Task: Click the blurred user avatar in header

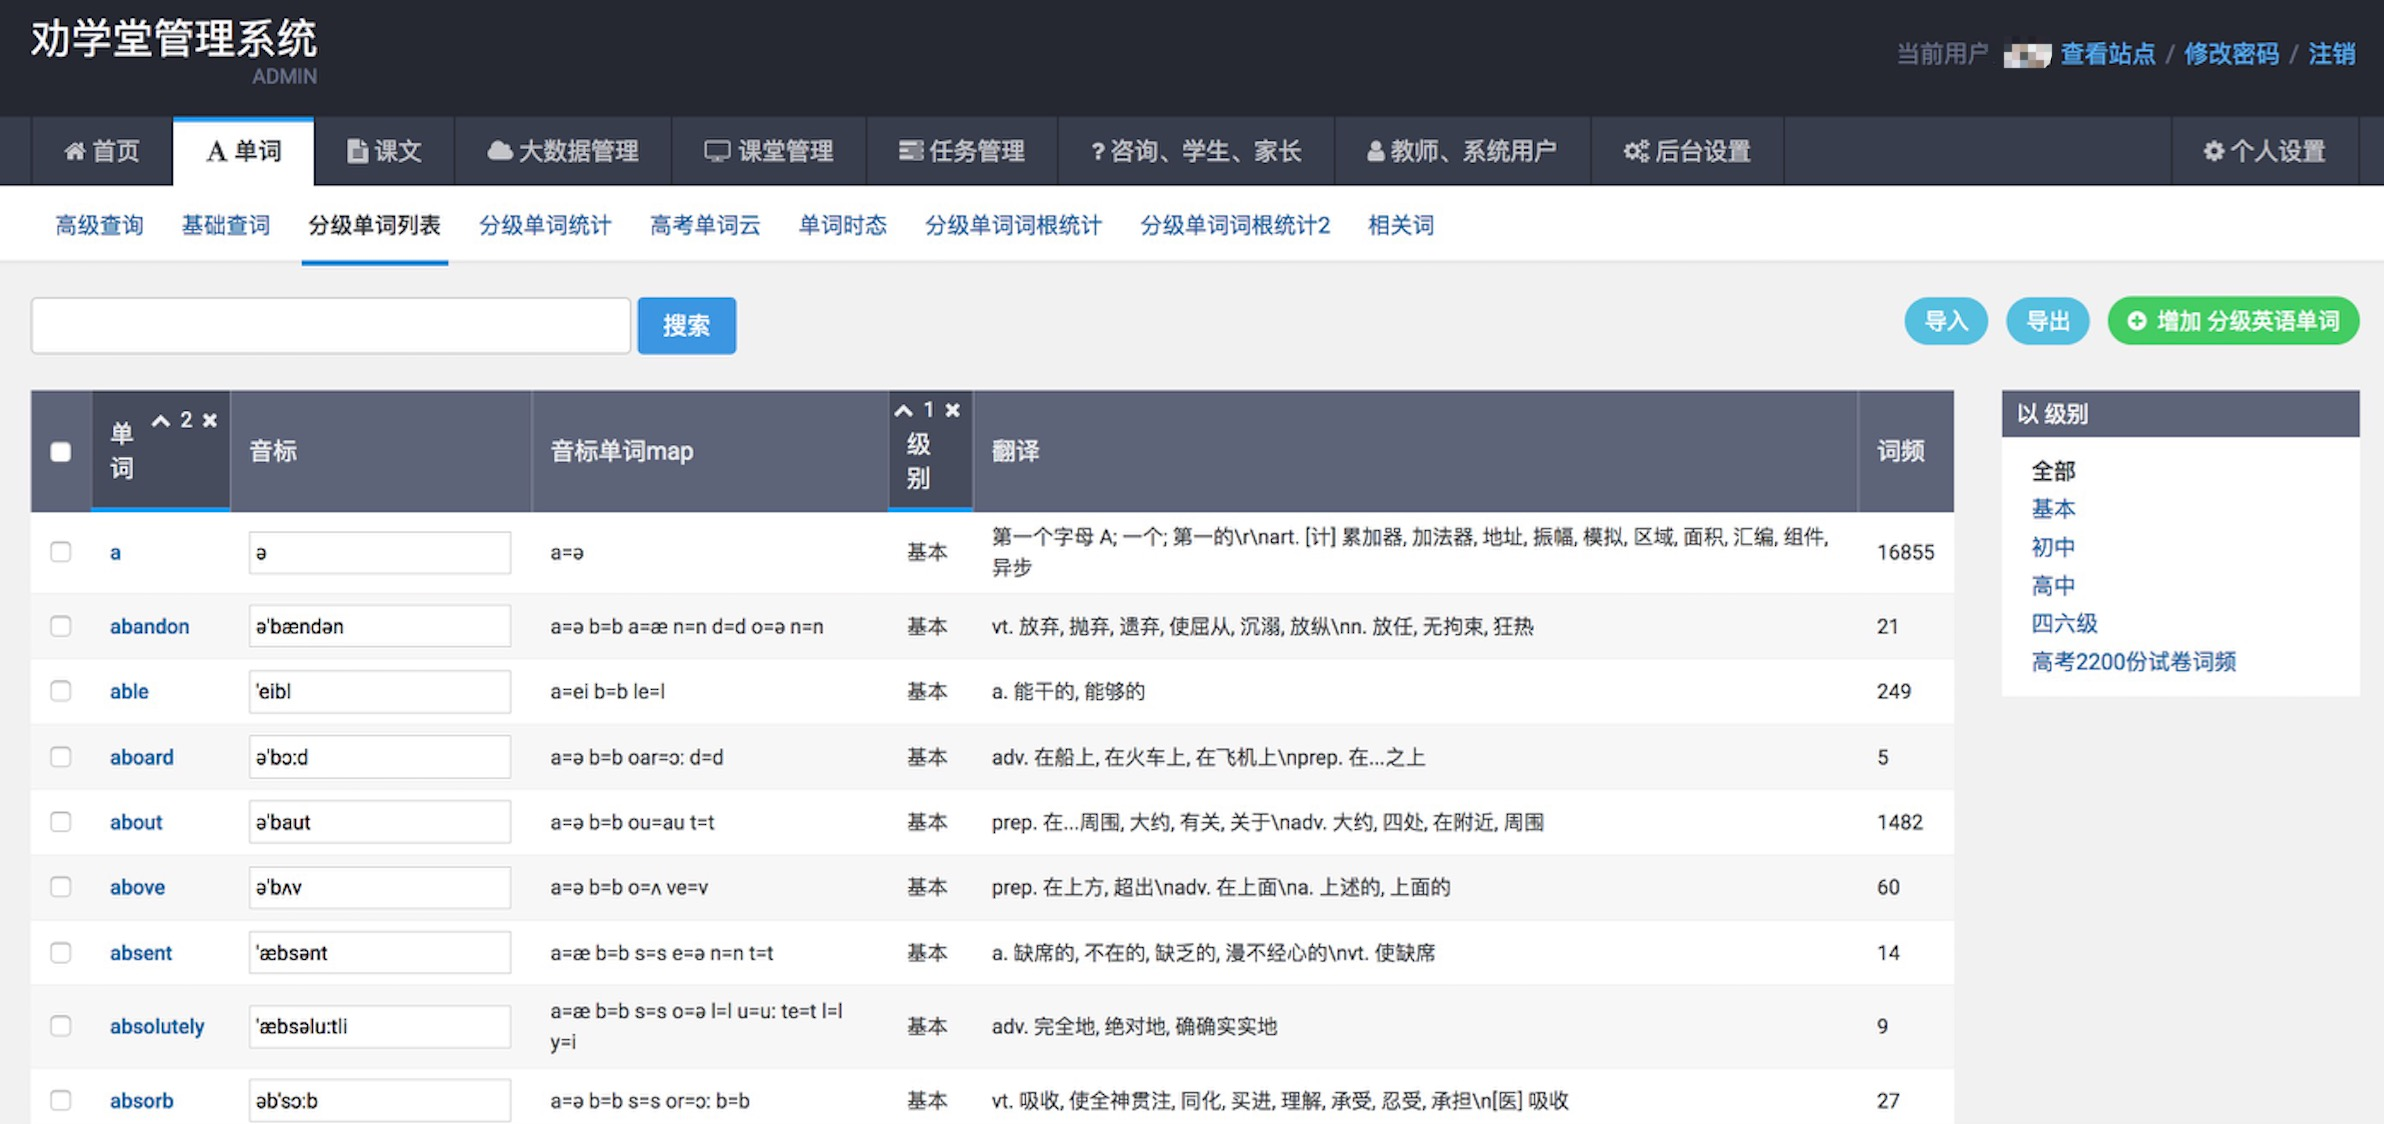Action: [x=2027, y=54]
